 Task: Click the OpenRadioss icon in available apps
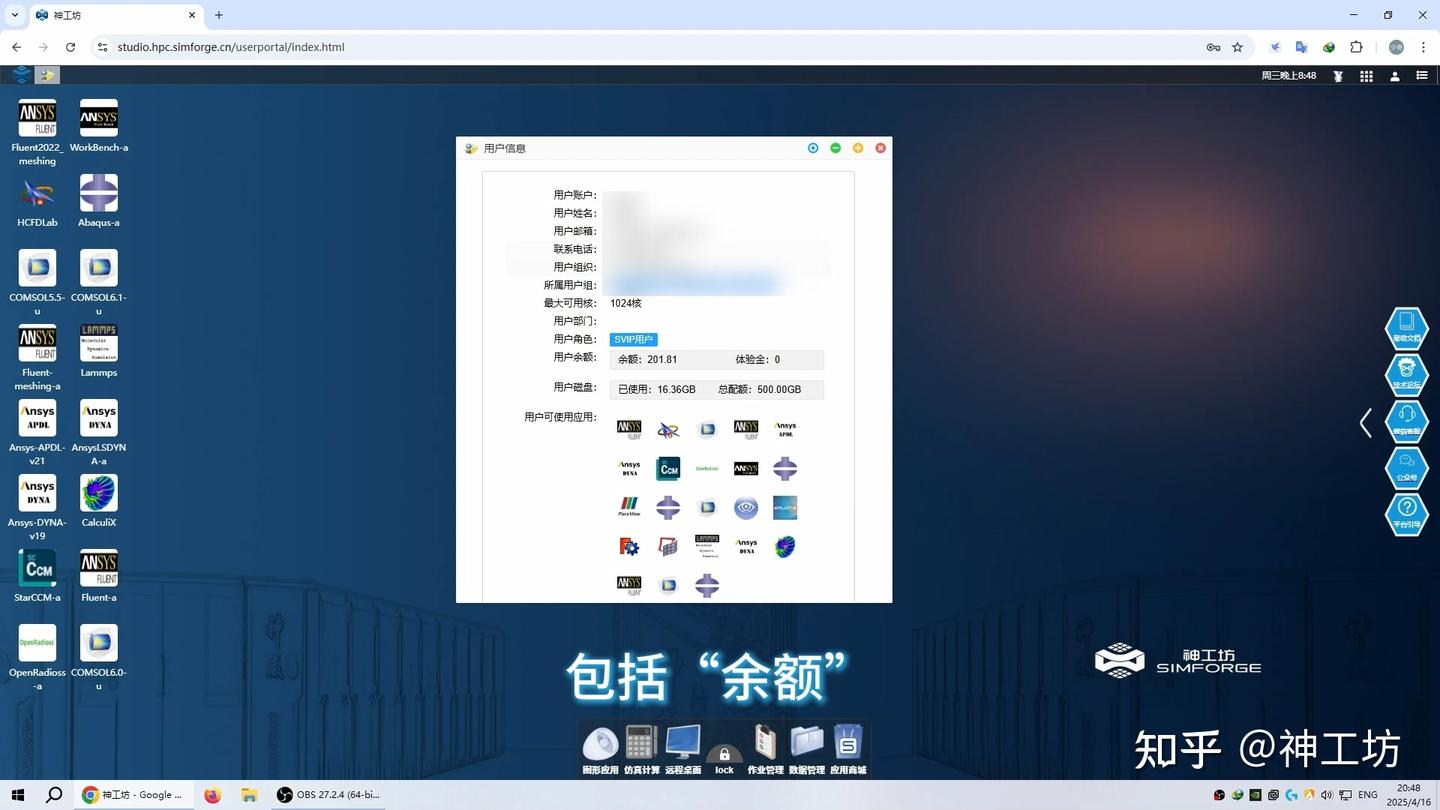[707, 468]
